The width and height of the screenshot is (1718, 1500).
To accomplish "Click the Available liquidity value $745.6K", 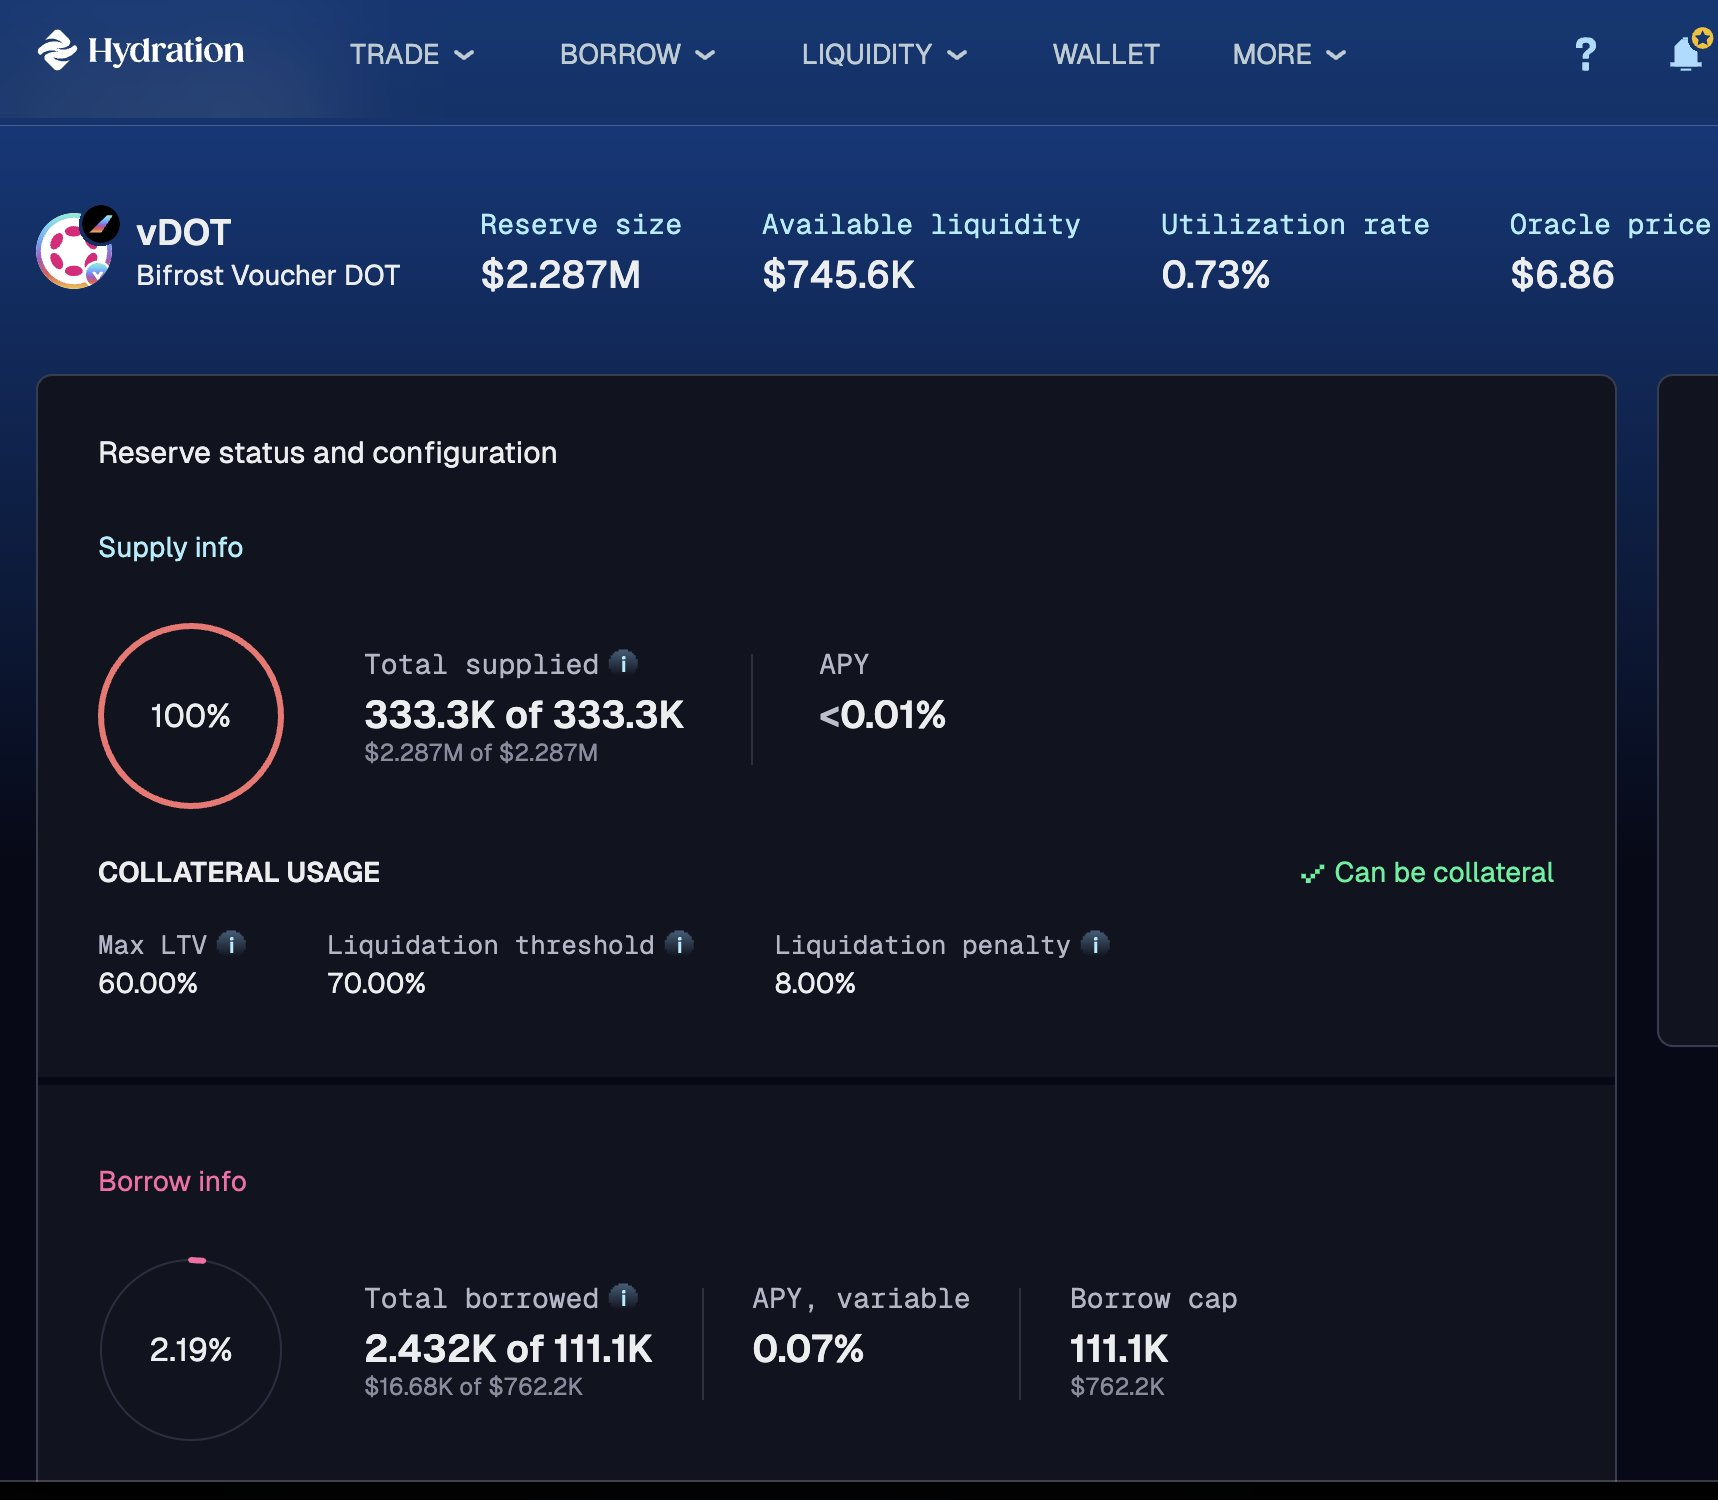I will coord(838,275).
